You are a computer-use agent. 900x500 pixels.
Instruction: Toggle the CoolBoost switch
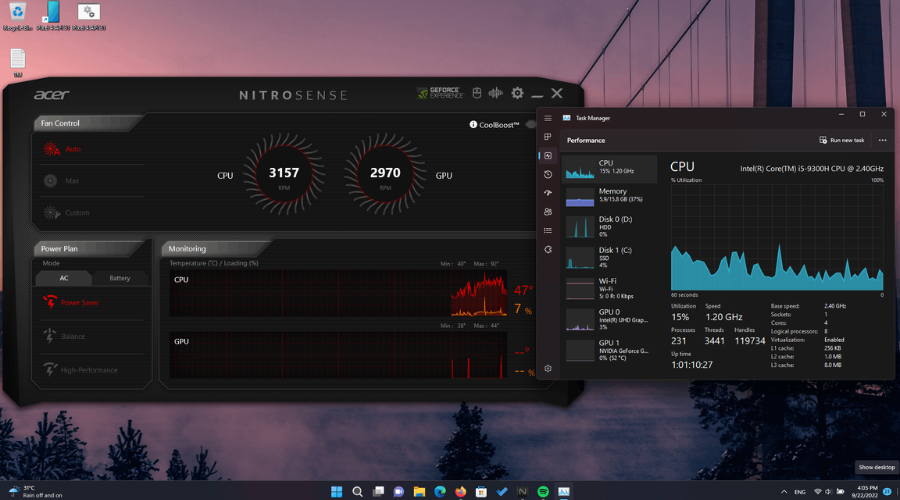point(531,125)
